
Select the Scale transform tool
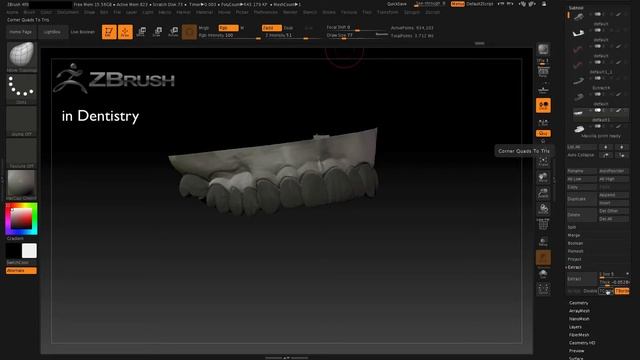pyautogui.click(x=157, y=32)
